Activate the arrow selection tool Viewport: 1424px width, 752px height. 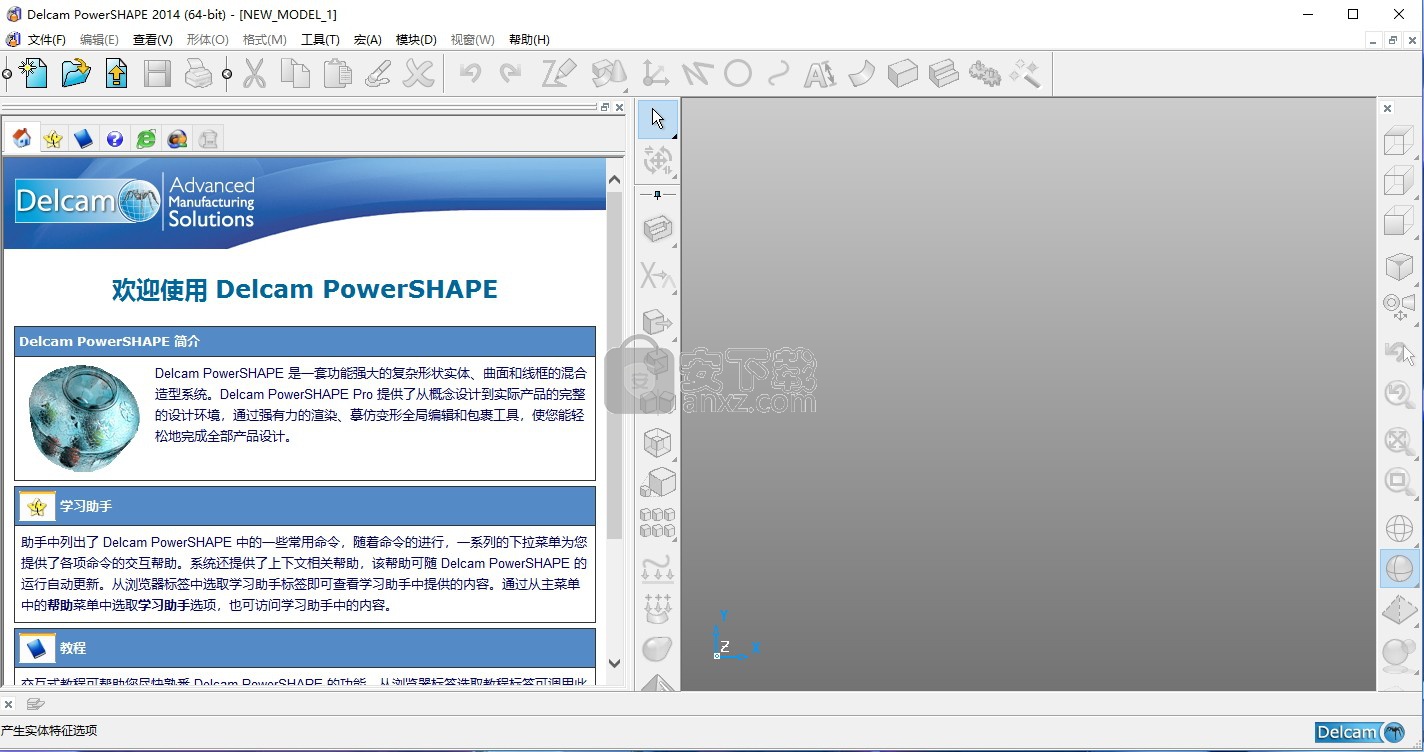click(657, 119)
